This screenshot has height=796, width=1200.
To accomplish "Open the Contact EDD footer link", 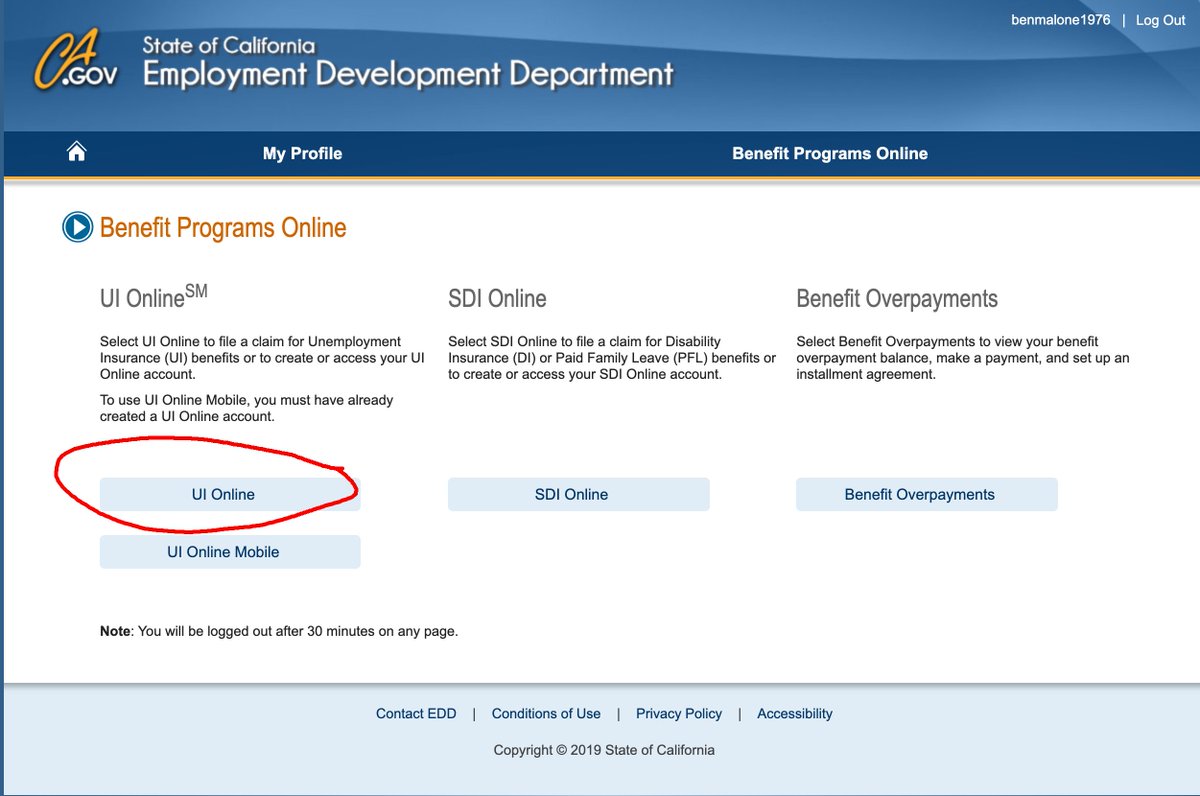I will [416, 713].
